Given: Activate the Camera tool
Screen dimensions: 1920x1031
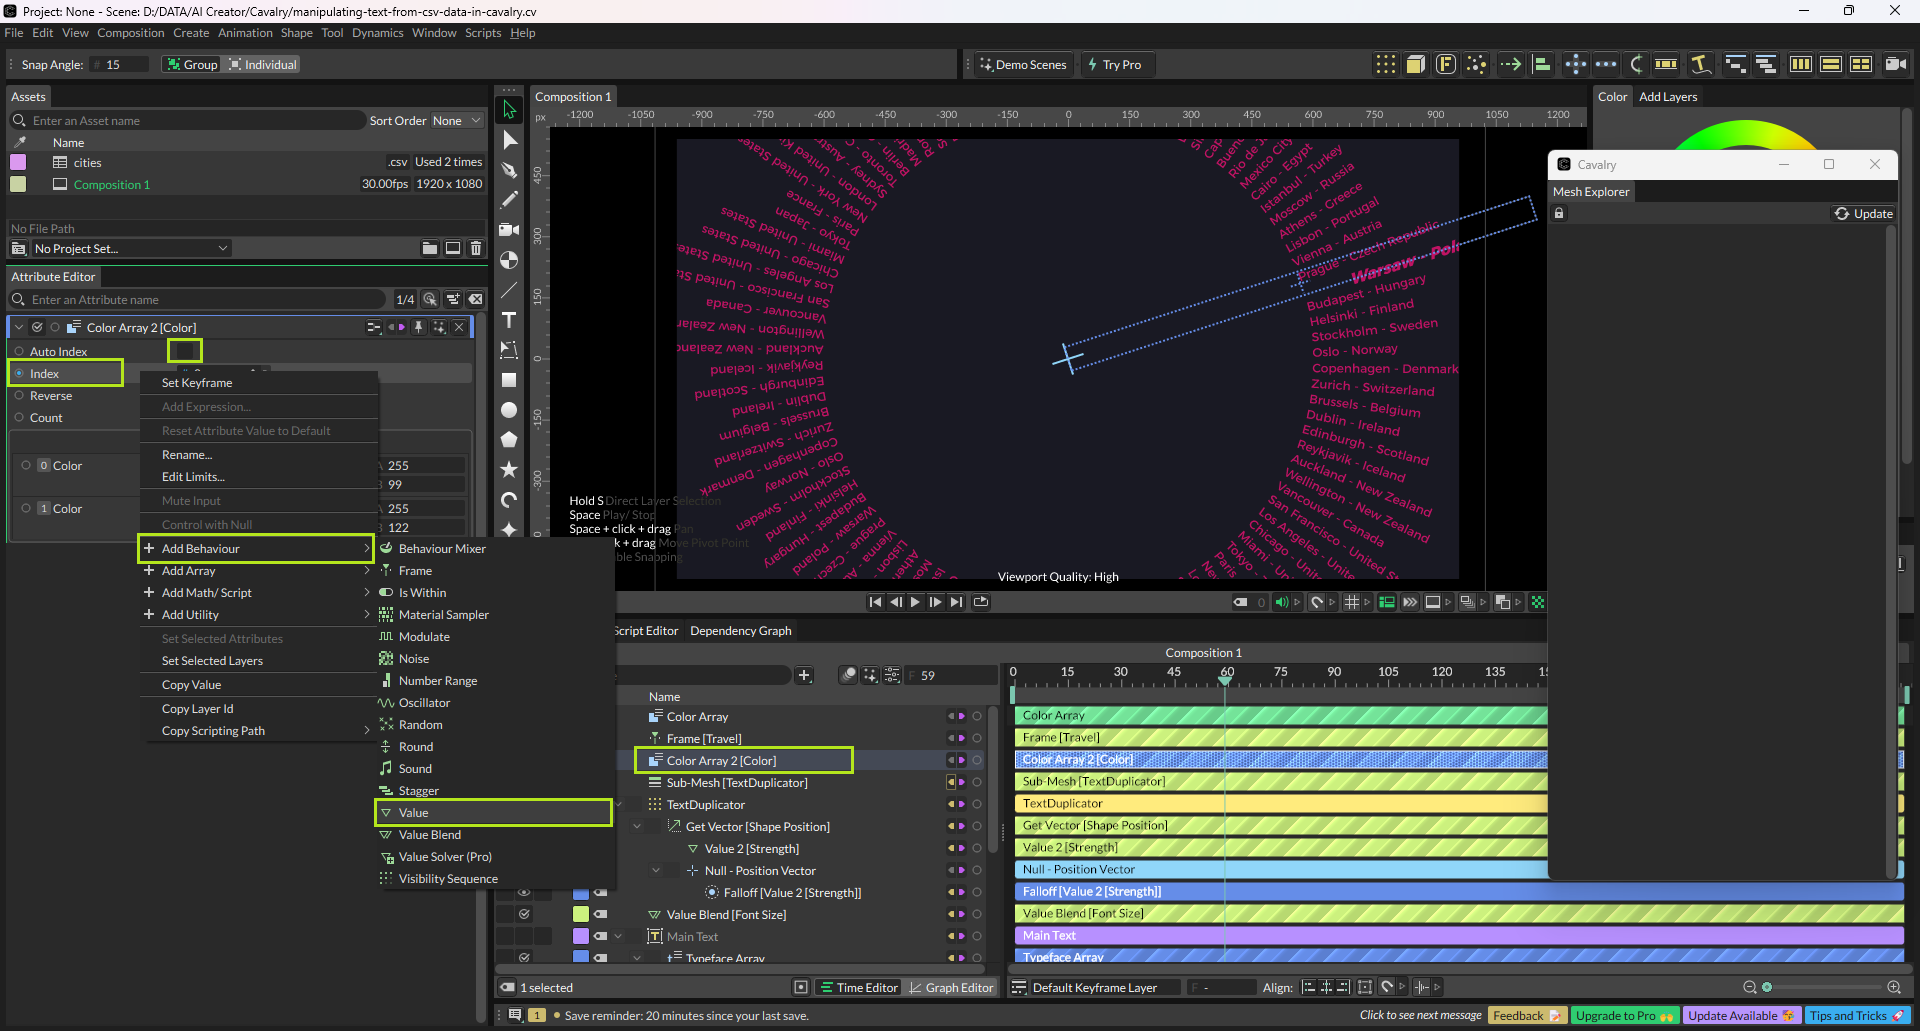Looking at the screenshot, I should pos(509,230).
